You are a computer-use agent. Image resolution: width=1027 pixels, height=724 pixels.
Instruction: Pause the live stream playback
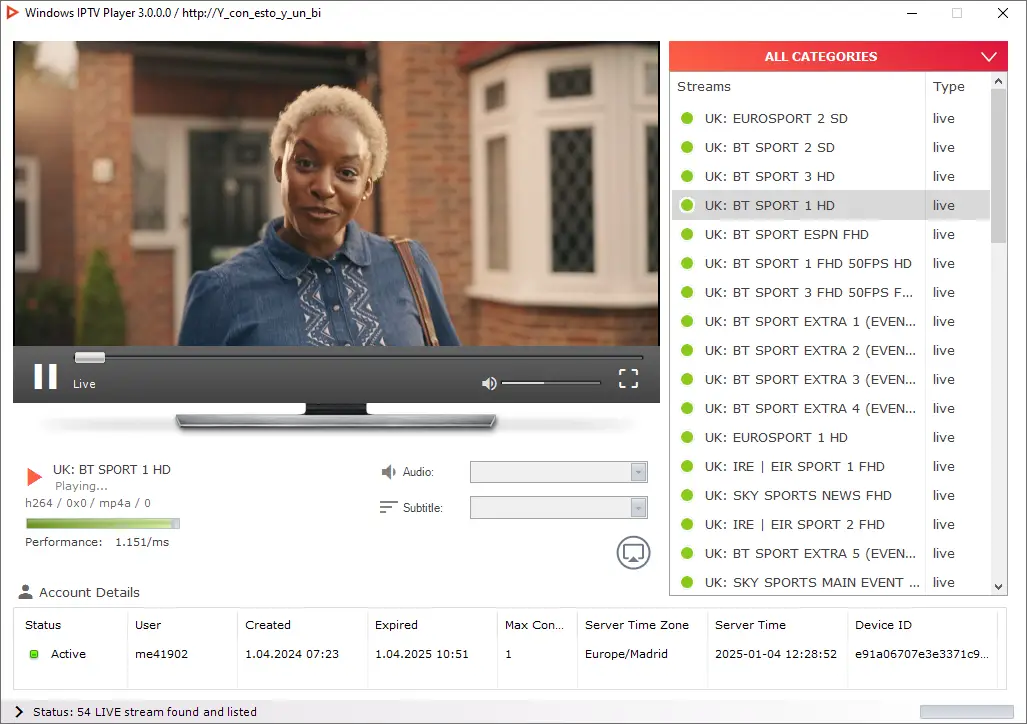click(46, 377)
